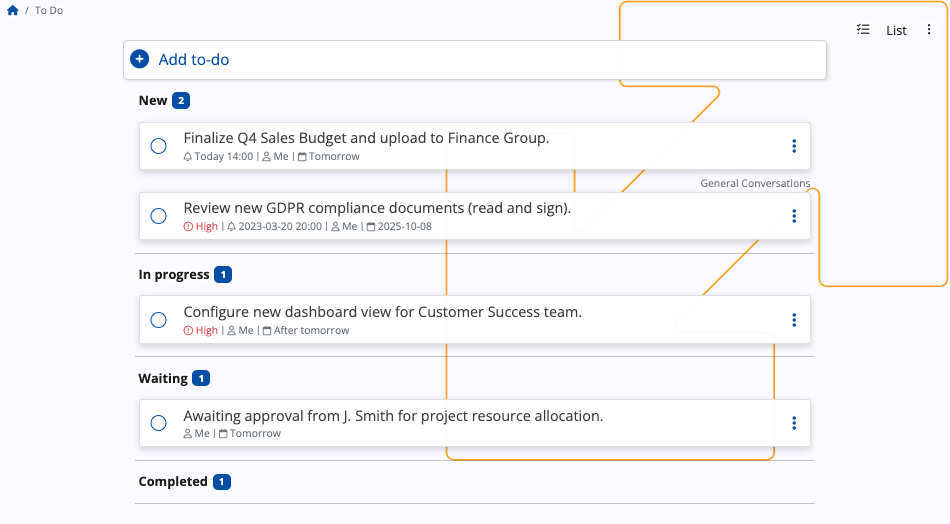The image size is (950, 524).
Task: Collapse the Waiting section header
Action: (x=163, y=378)
